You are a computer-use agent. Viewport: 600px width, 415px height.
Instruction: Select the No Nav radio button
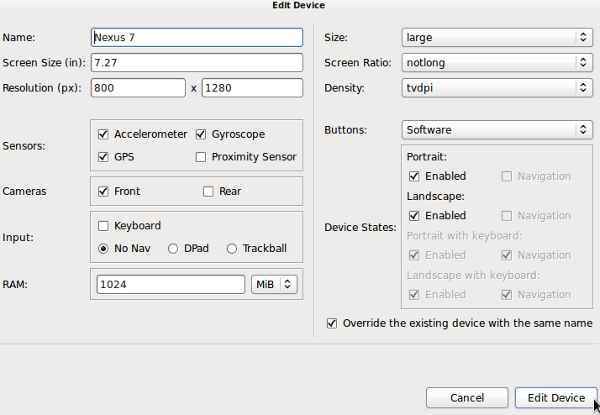point(103,248)
